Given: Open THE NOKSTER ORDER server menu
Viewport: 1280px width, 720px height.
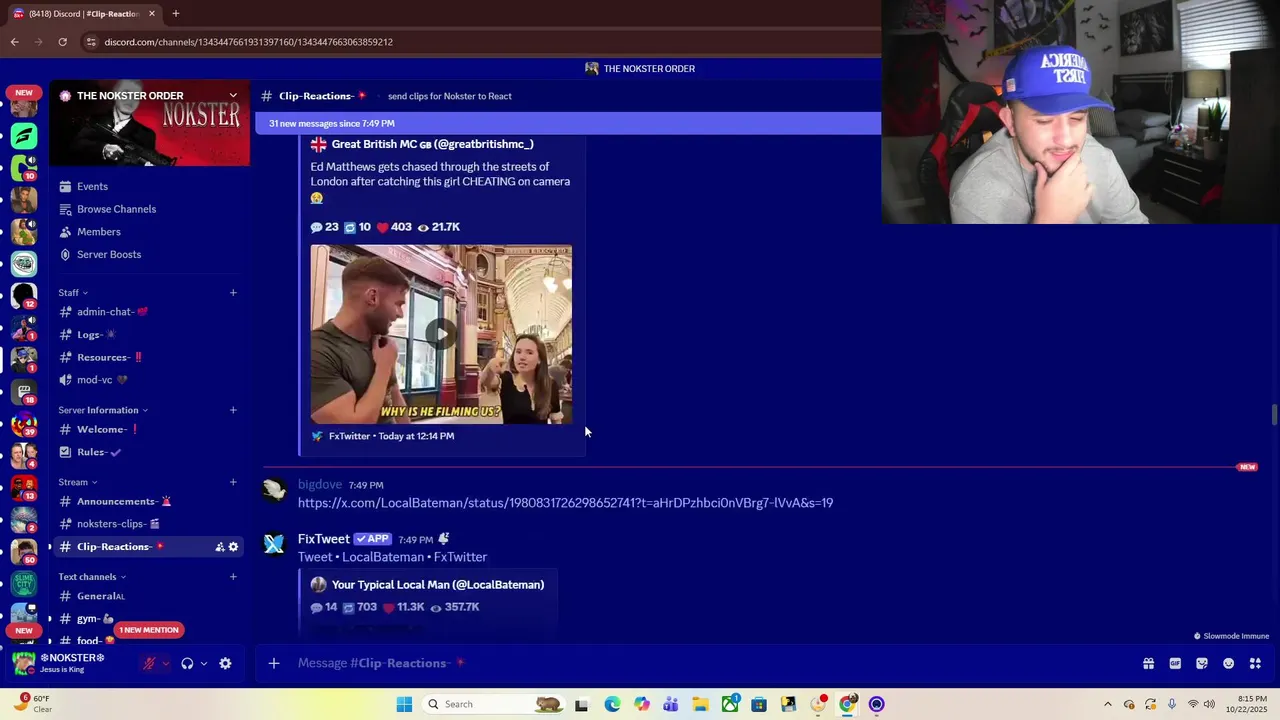Looking at the screenshot, I should (150, 96).
